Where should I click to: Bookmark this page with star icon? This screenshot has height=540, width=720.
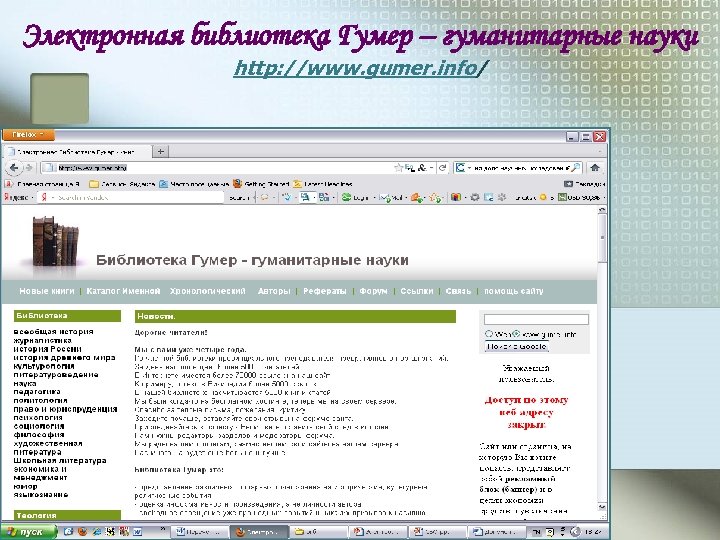click(399, 168)
